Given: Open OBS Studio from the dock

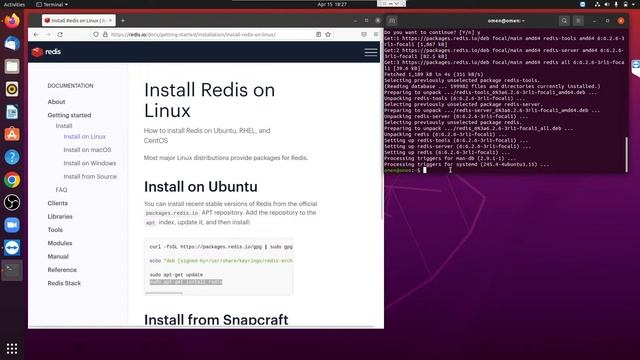Looking at the screenshot, I should [12, 202].
